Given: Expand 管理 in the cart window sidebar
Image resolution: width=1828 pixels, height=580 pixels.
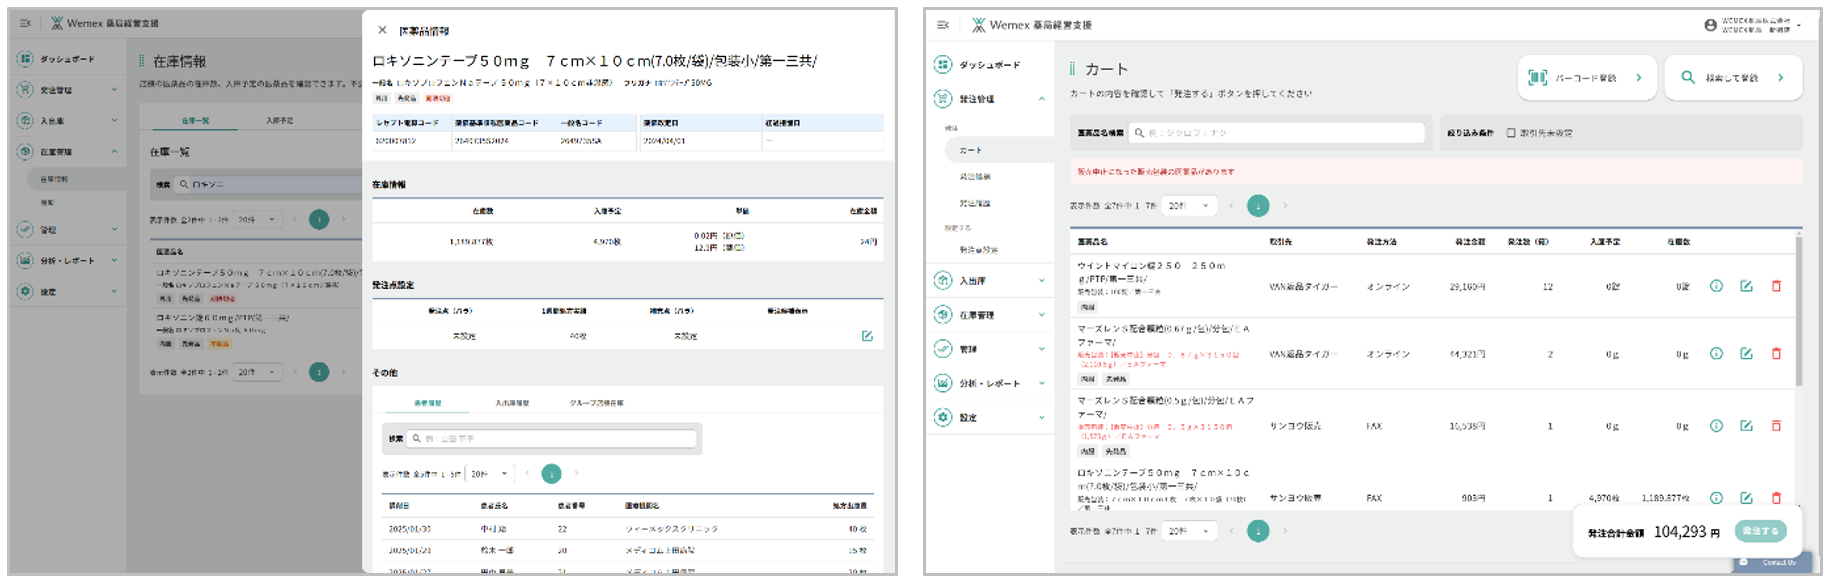Looking at the screenshot, I should pos(1041,349).
